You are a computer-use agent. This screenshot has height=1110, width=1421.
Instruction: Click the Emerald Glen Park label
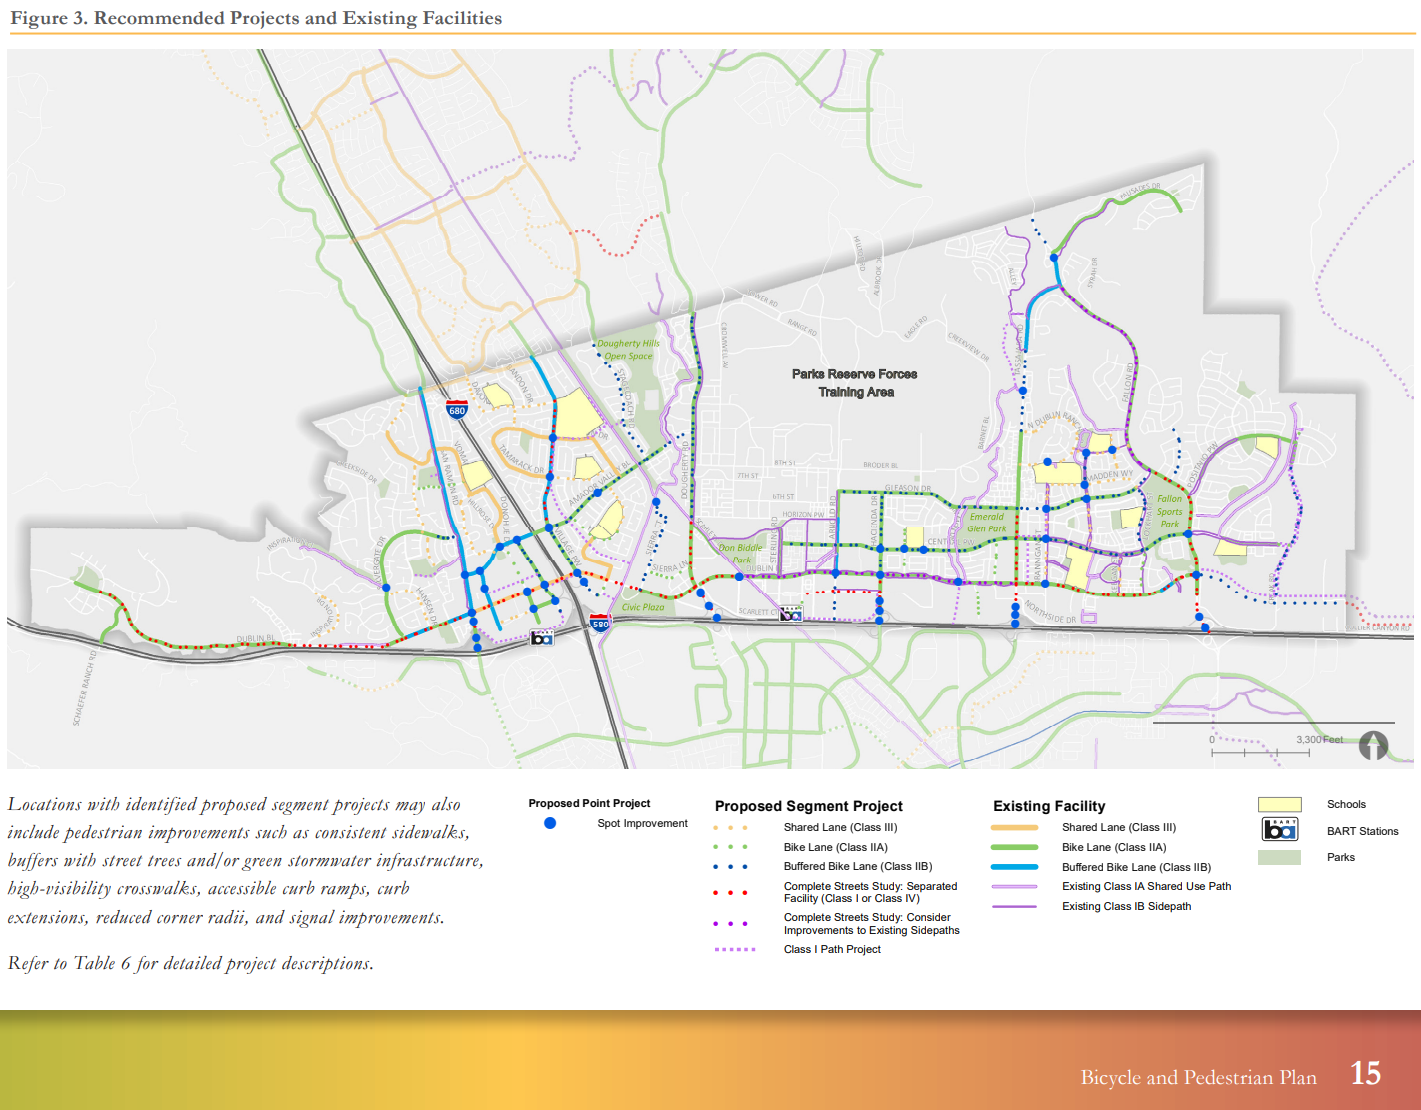986,523
